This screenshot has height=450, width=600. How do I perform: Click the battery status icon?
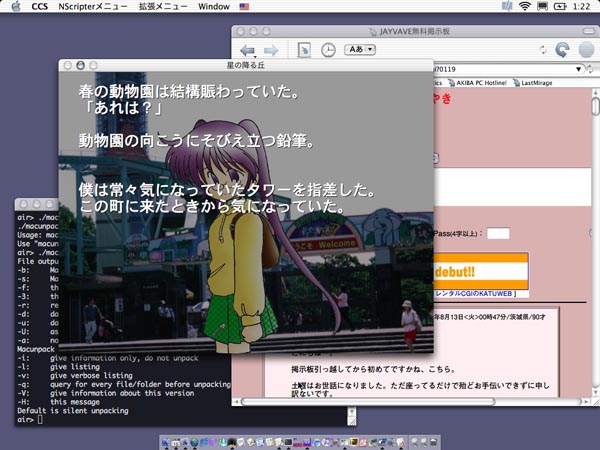coord(560,6)
